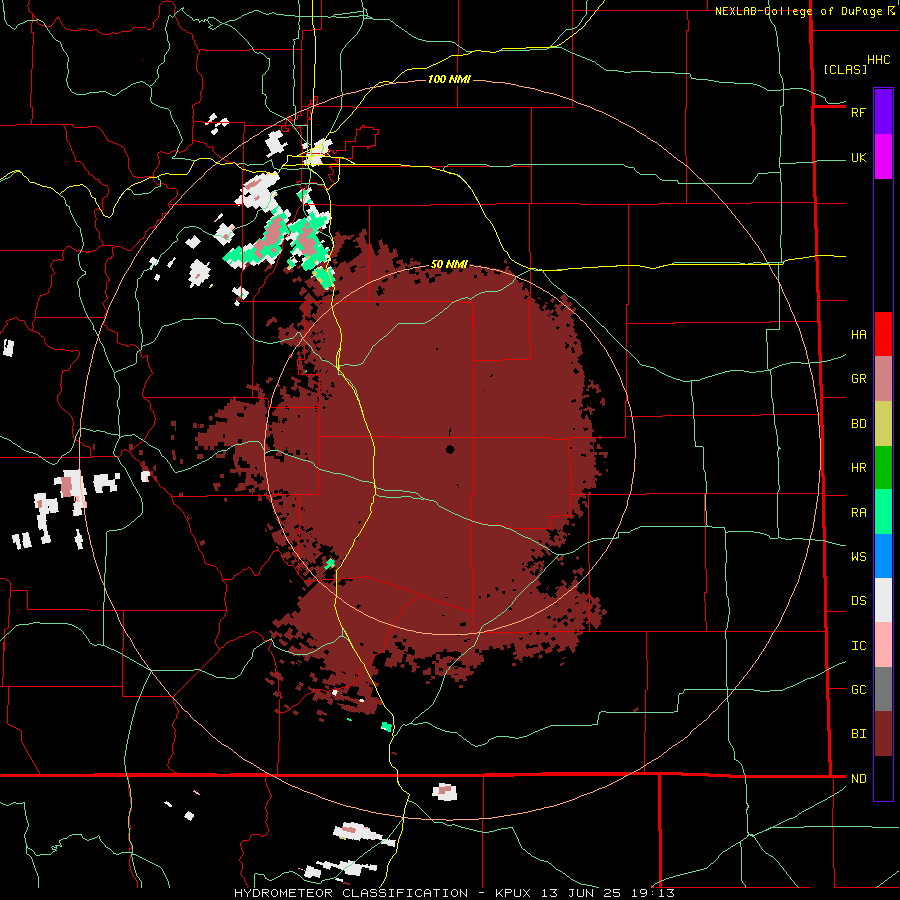Click the dusty pink GR legend swatch
900x900 pixels.
tap(883, 378)
